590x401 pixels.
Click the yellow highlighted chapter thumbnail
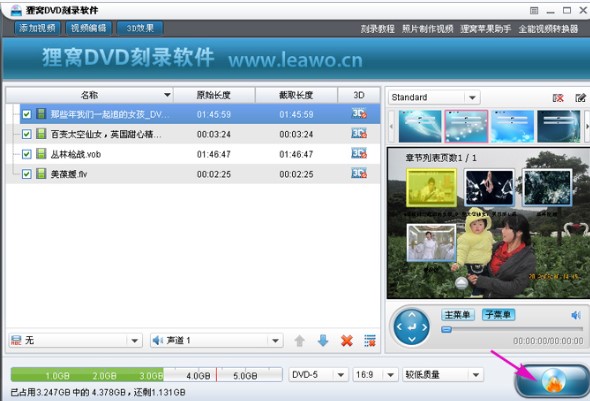coord(432,187)
